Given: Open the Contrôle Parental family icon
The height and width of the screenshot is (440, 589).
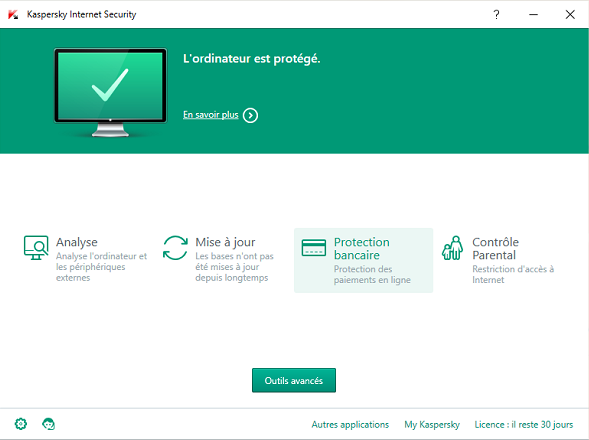Looking at the screenshot, I should tap(452, 248).
